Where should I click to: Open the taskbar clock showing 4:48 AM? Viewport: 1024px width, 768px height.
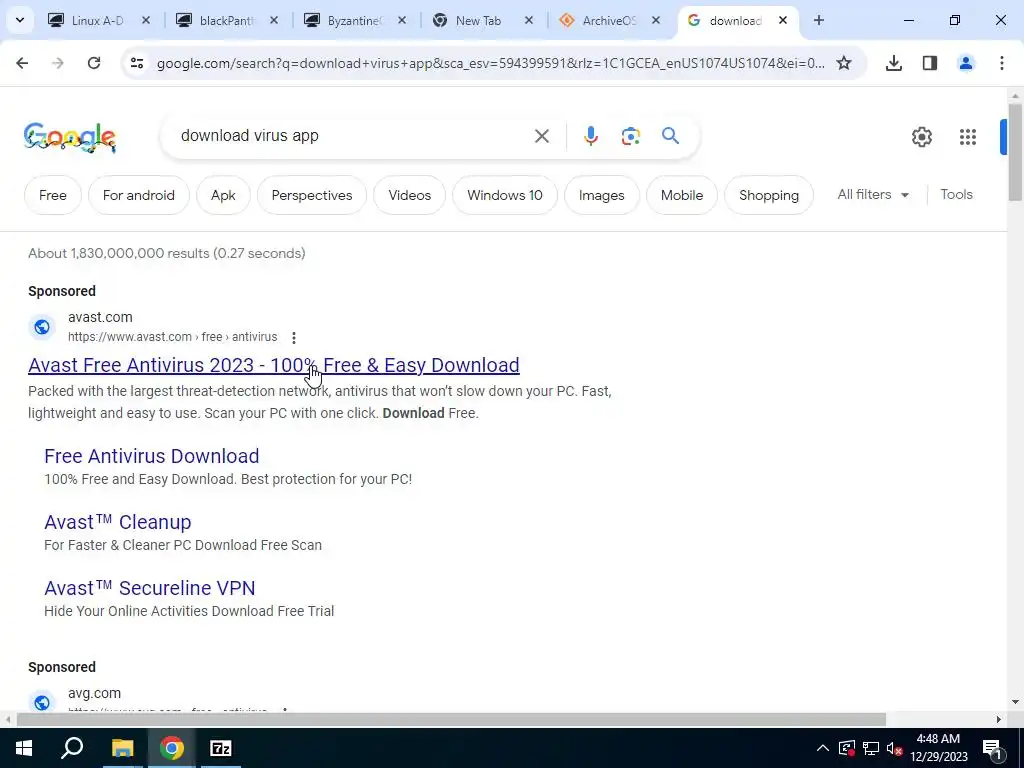[x=938, y=748]
